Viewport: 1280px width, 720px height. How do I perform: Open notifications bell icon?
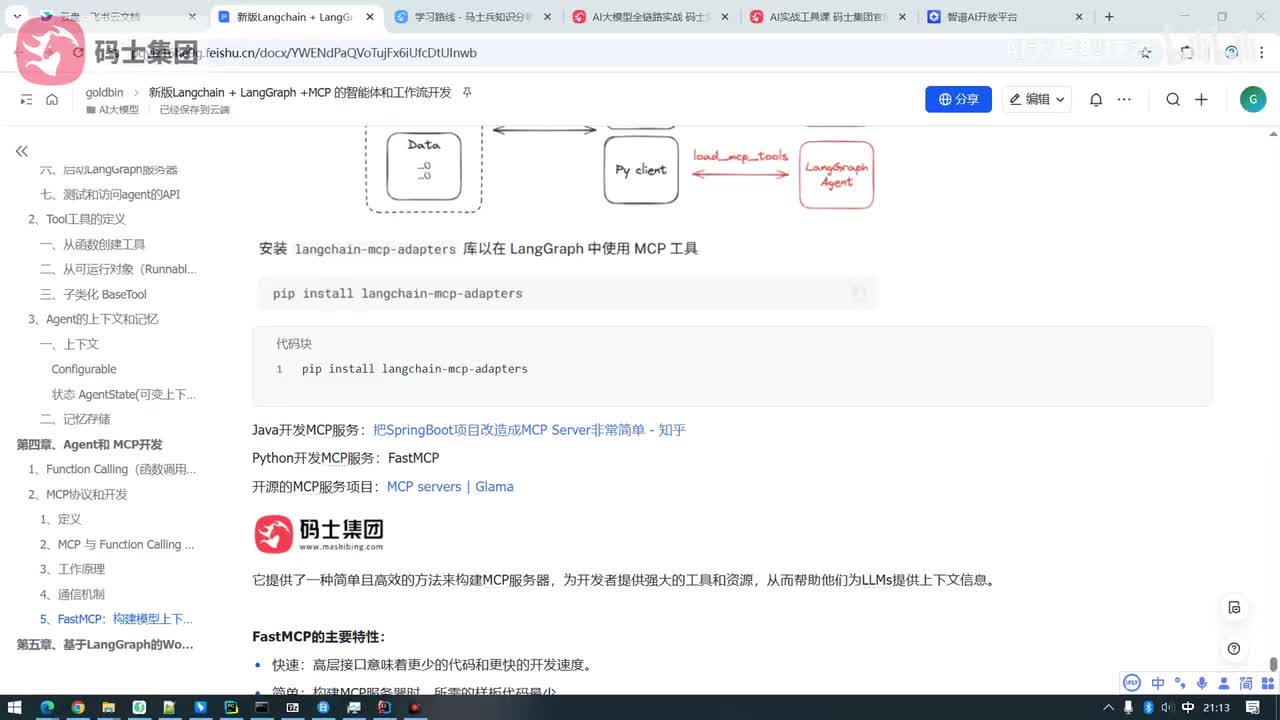coord(1096,99)
